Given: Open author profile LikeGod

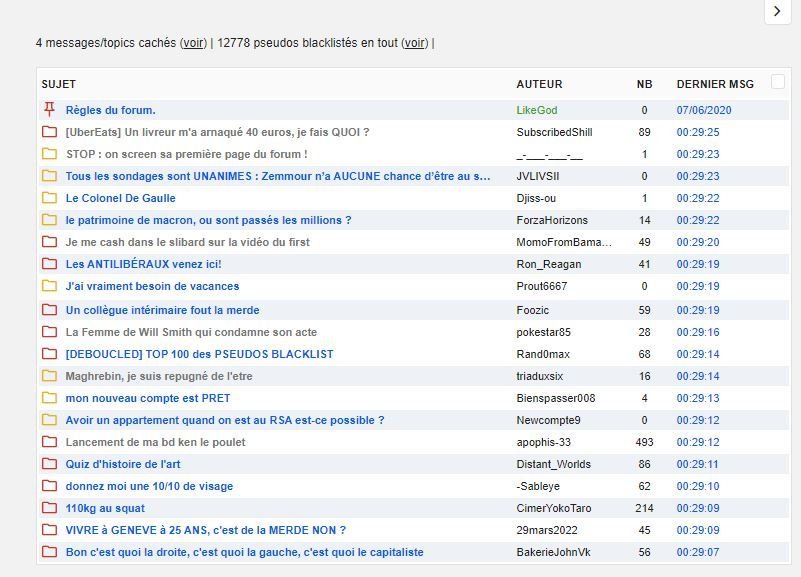Looking at the screenshot, I should coord(536,110).
